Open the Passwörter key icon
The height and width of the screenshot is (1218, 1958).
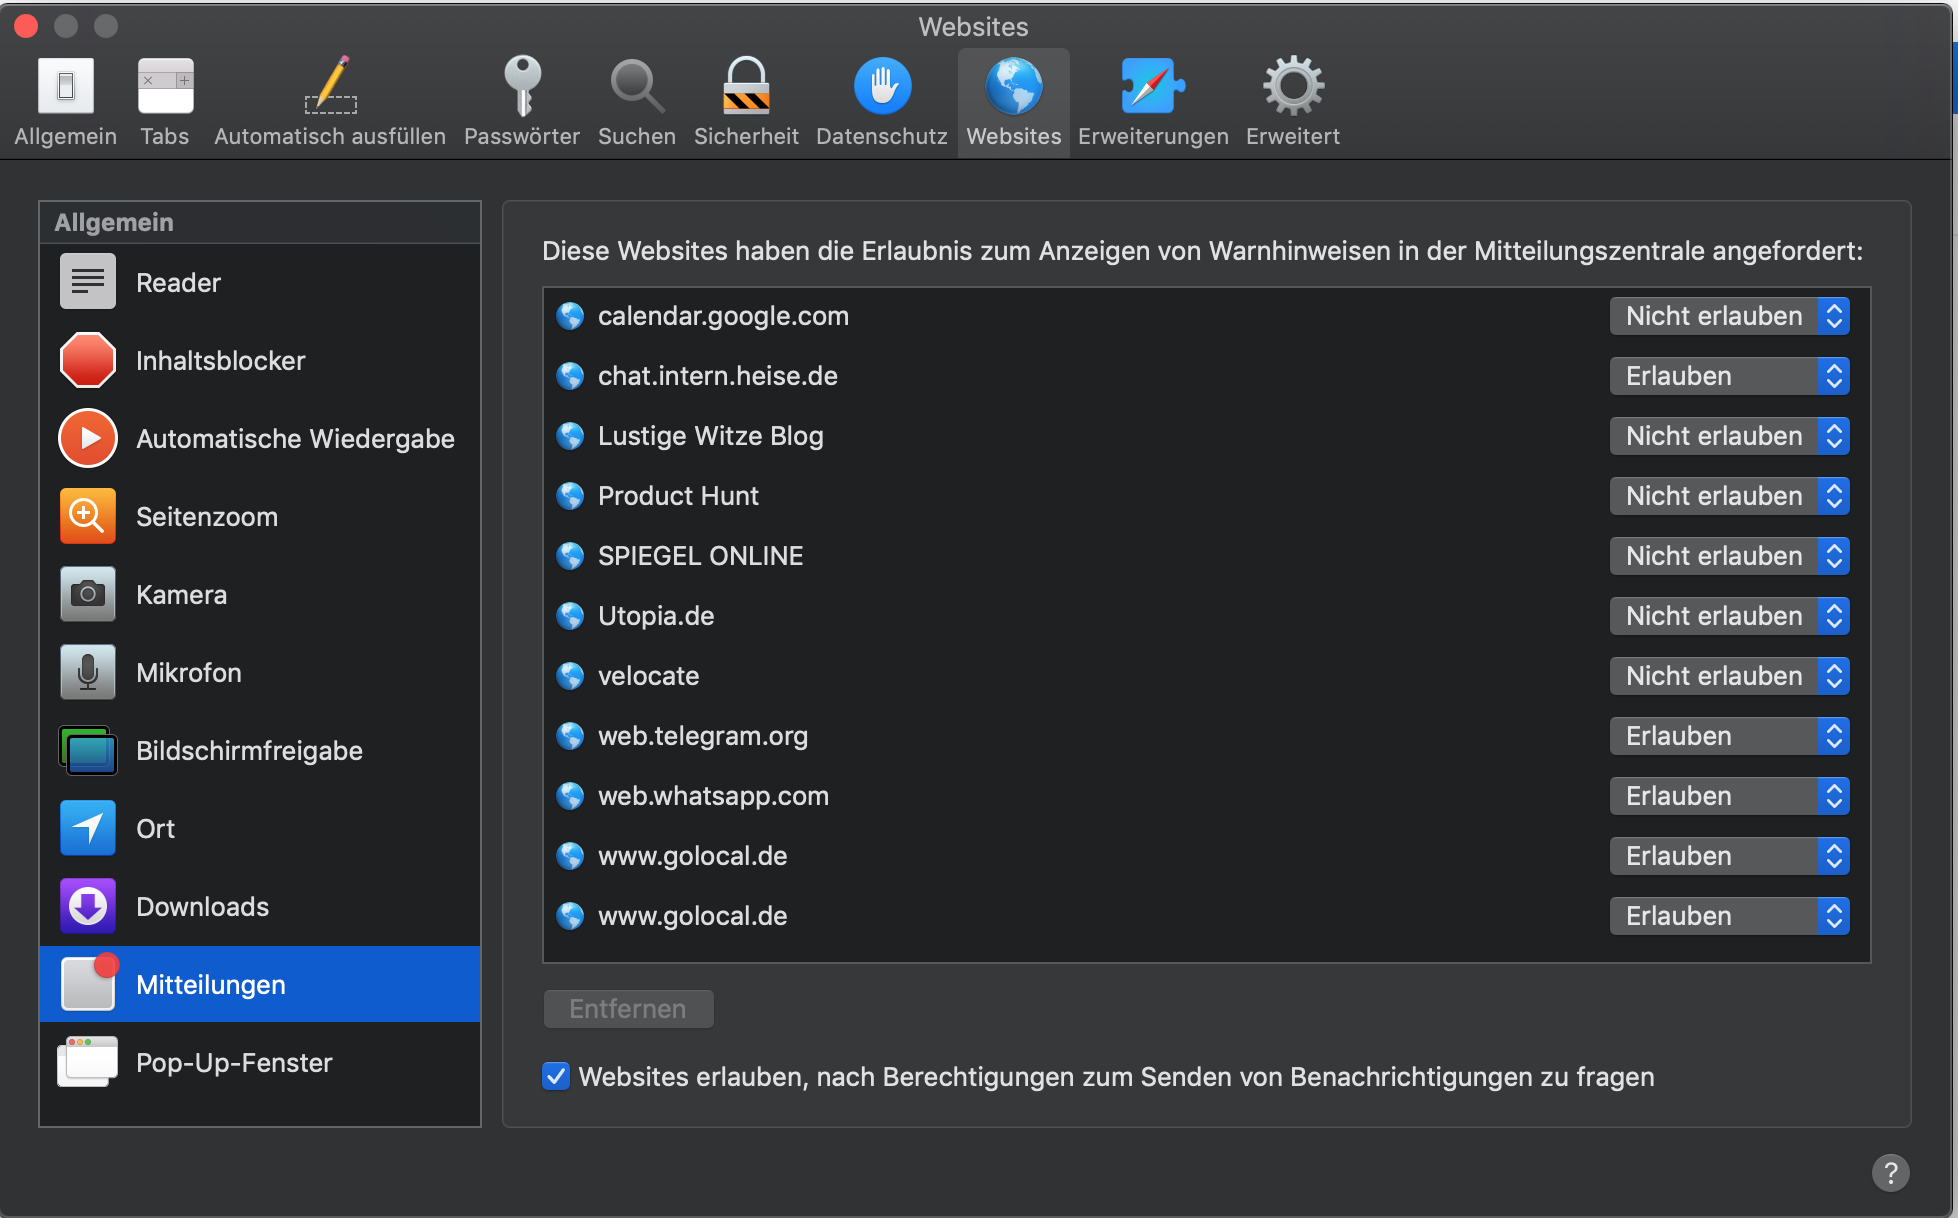[x=522, y=87]
